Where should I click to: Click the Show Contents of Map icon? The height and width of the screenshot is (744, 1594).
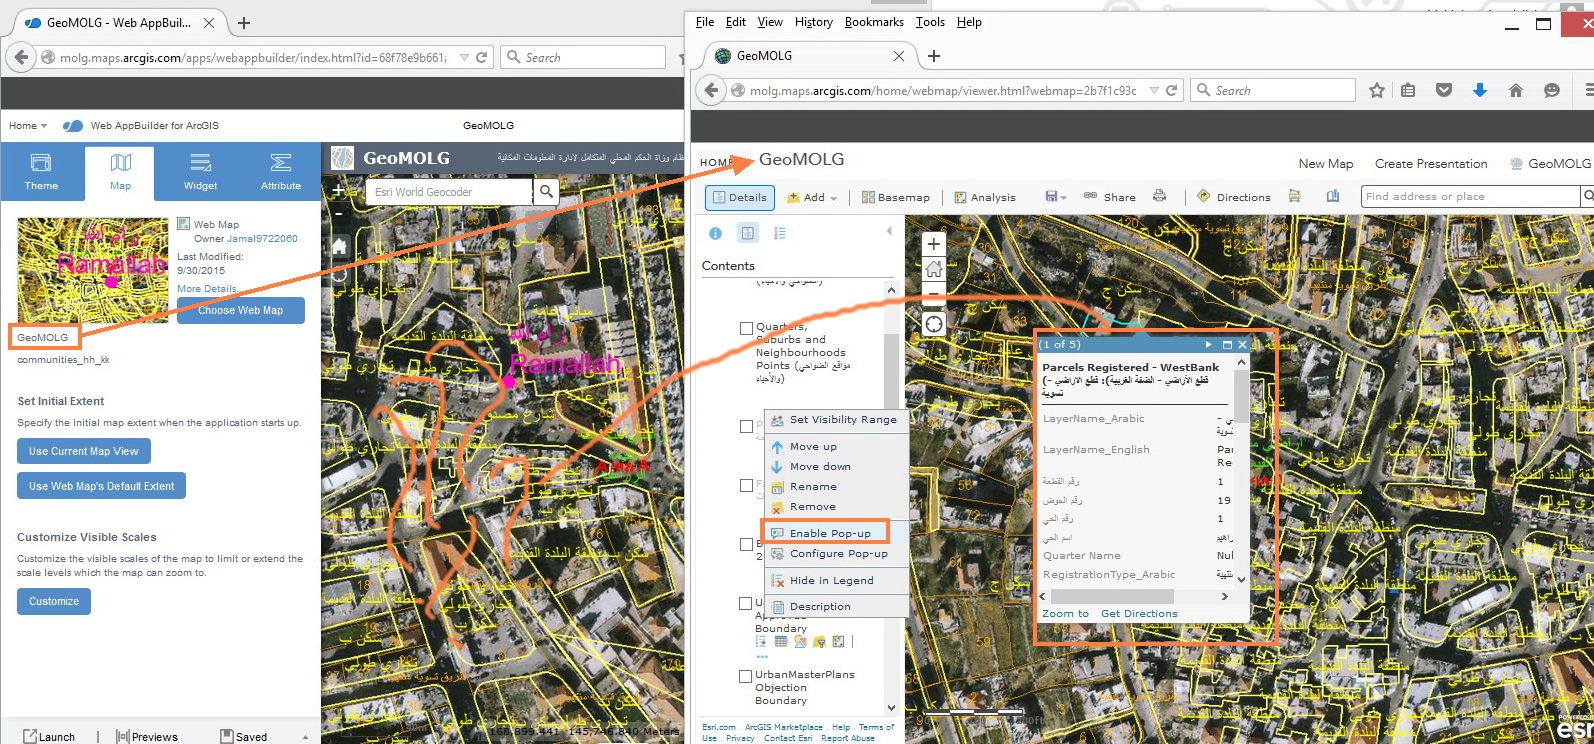(747, 233)
